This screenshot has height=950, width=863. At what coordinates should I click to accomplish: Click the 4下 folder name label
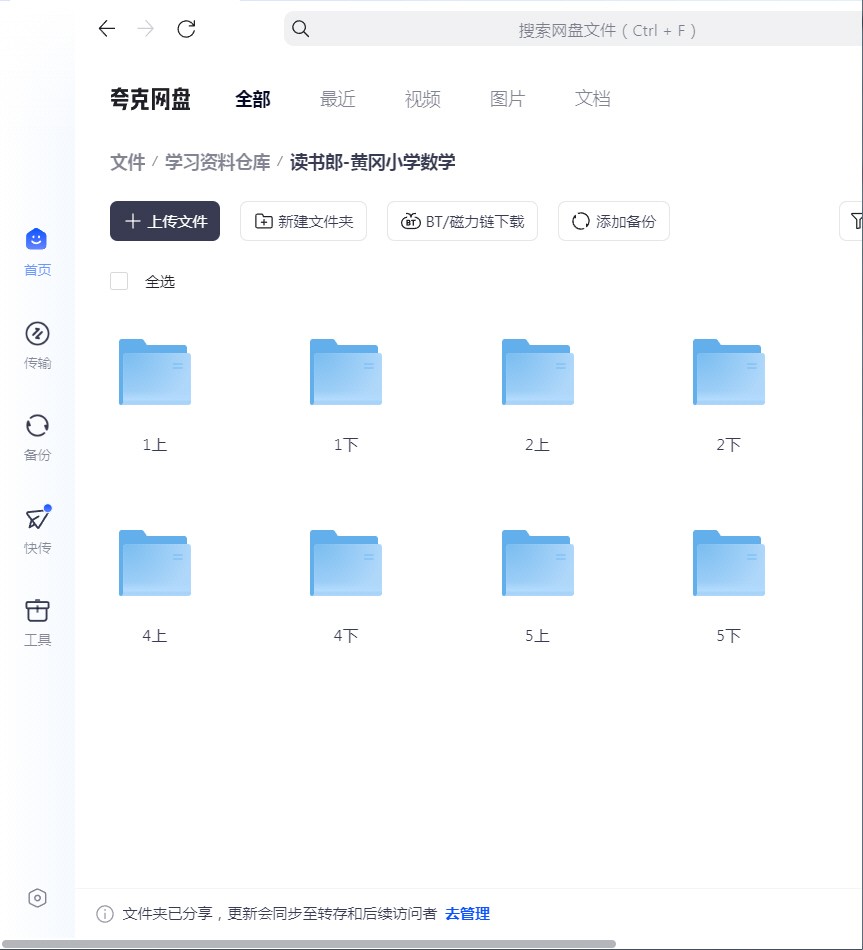click(x=346, y=636)
